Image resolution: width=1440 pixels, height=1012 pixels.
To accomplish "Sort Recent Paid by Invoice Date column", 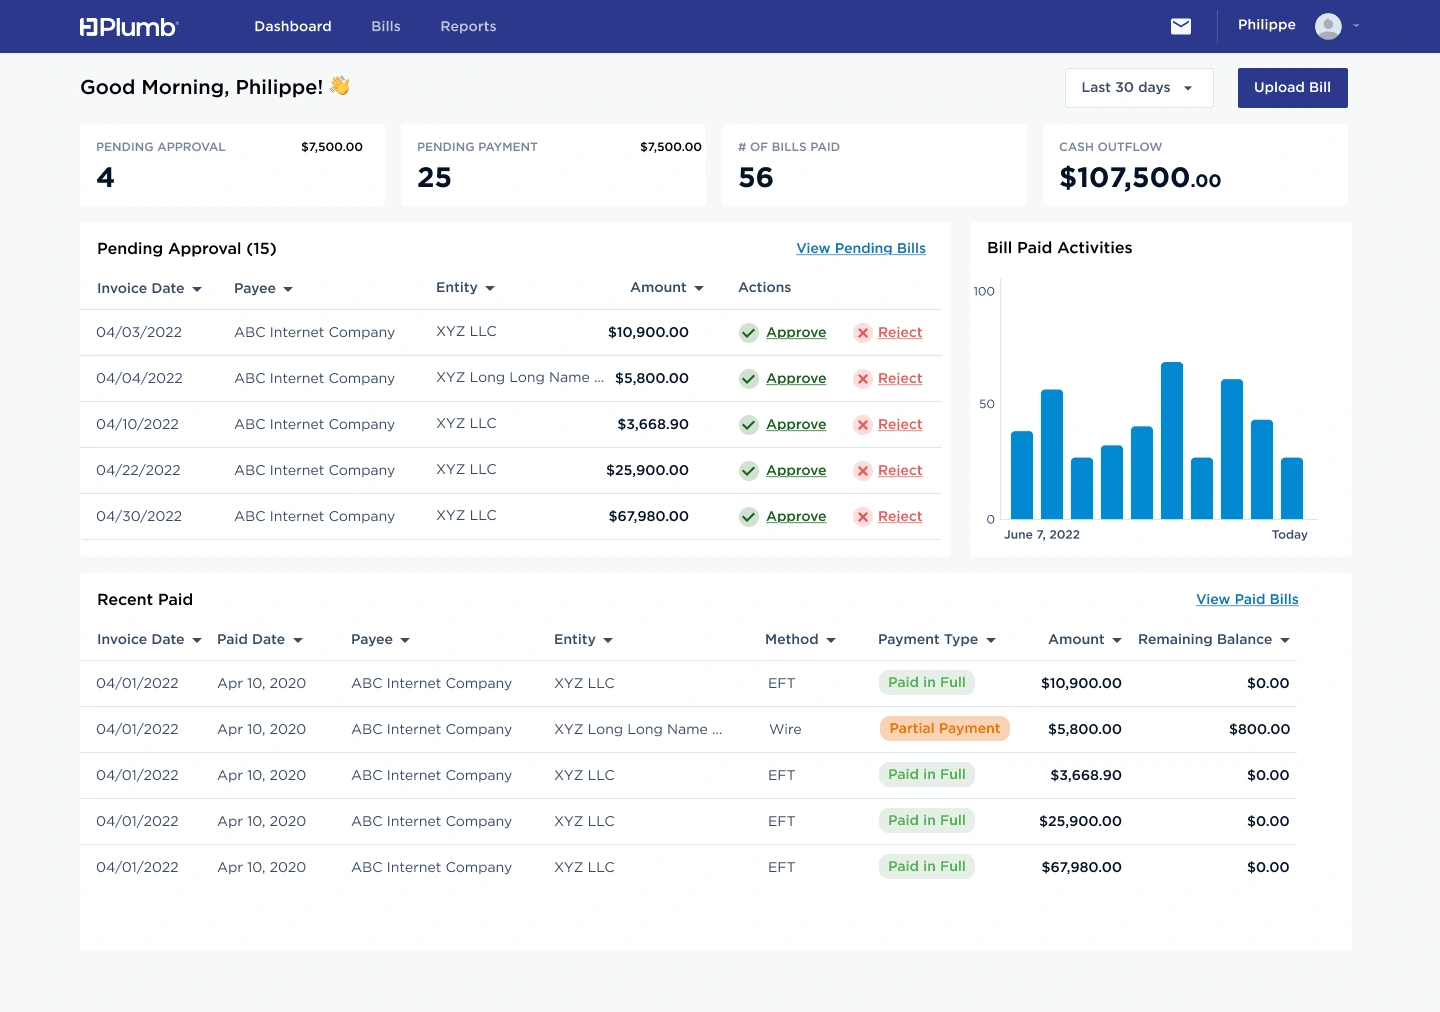I will [149, 639].
